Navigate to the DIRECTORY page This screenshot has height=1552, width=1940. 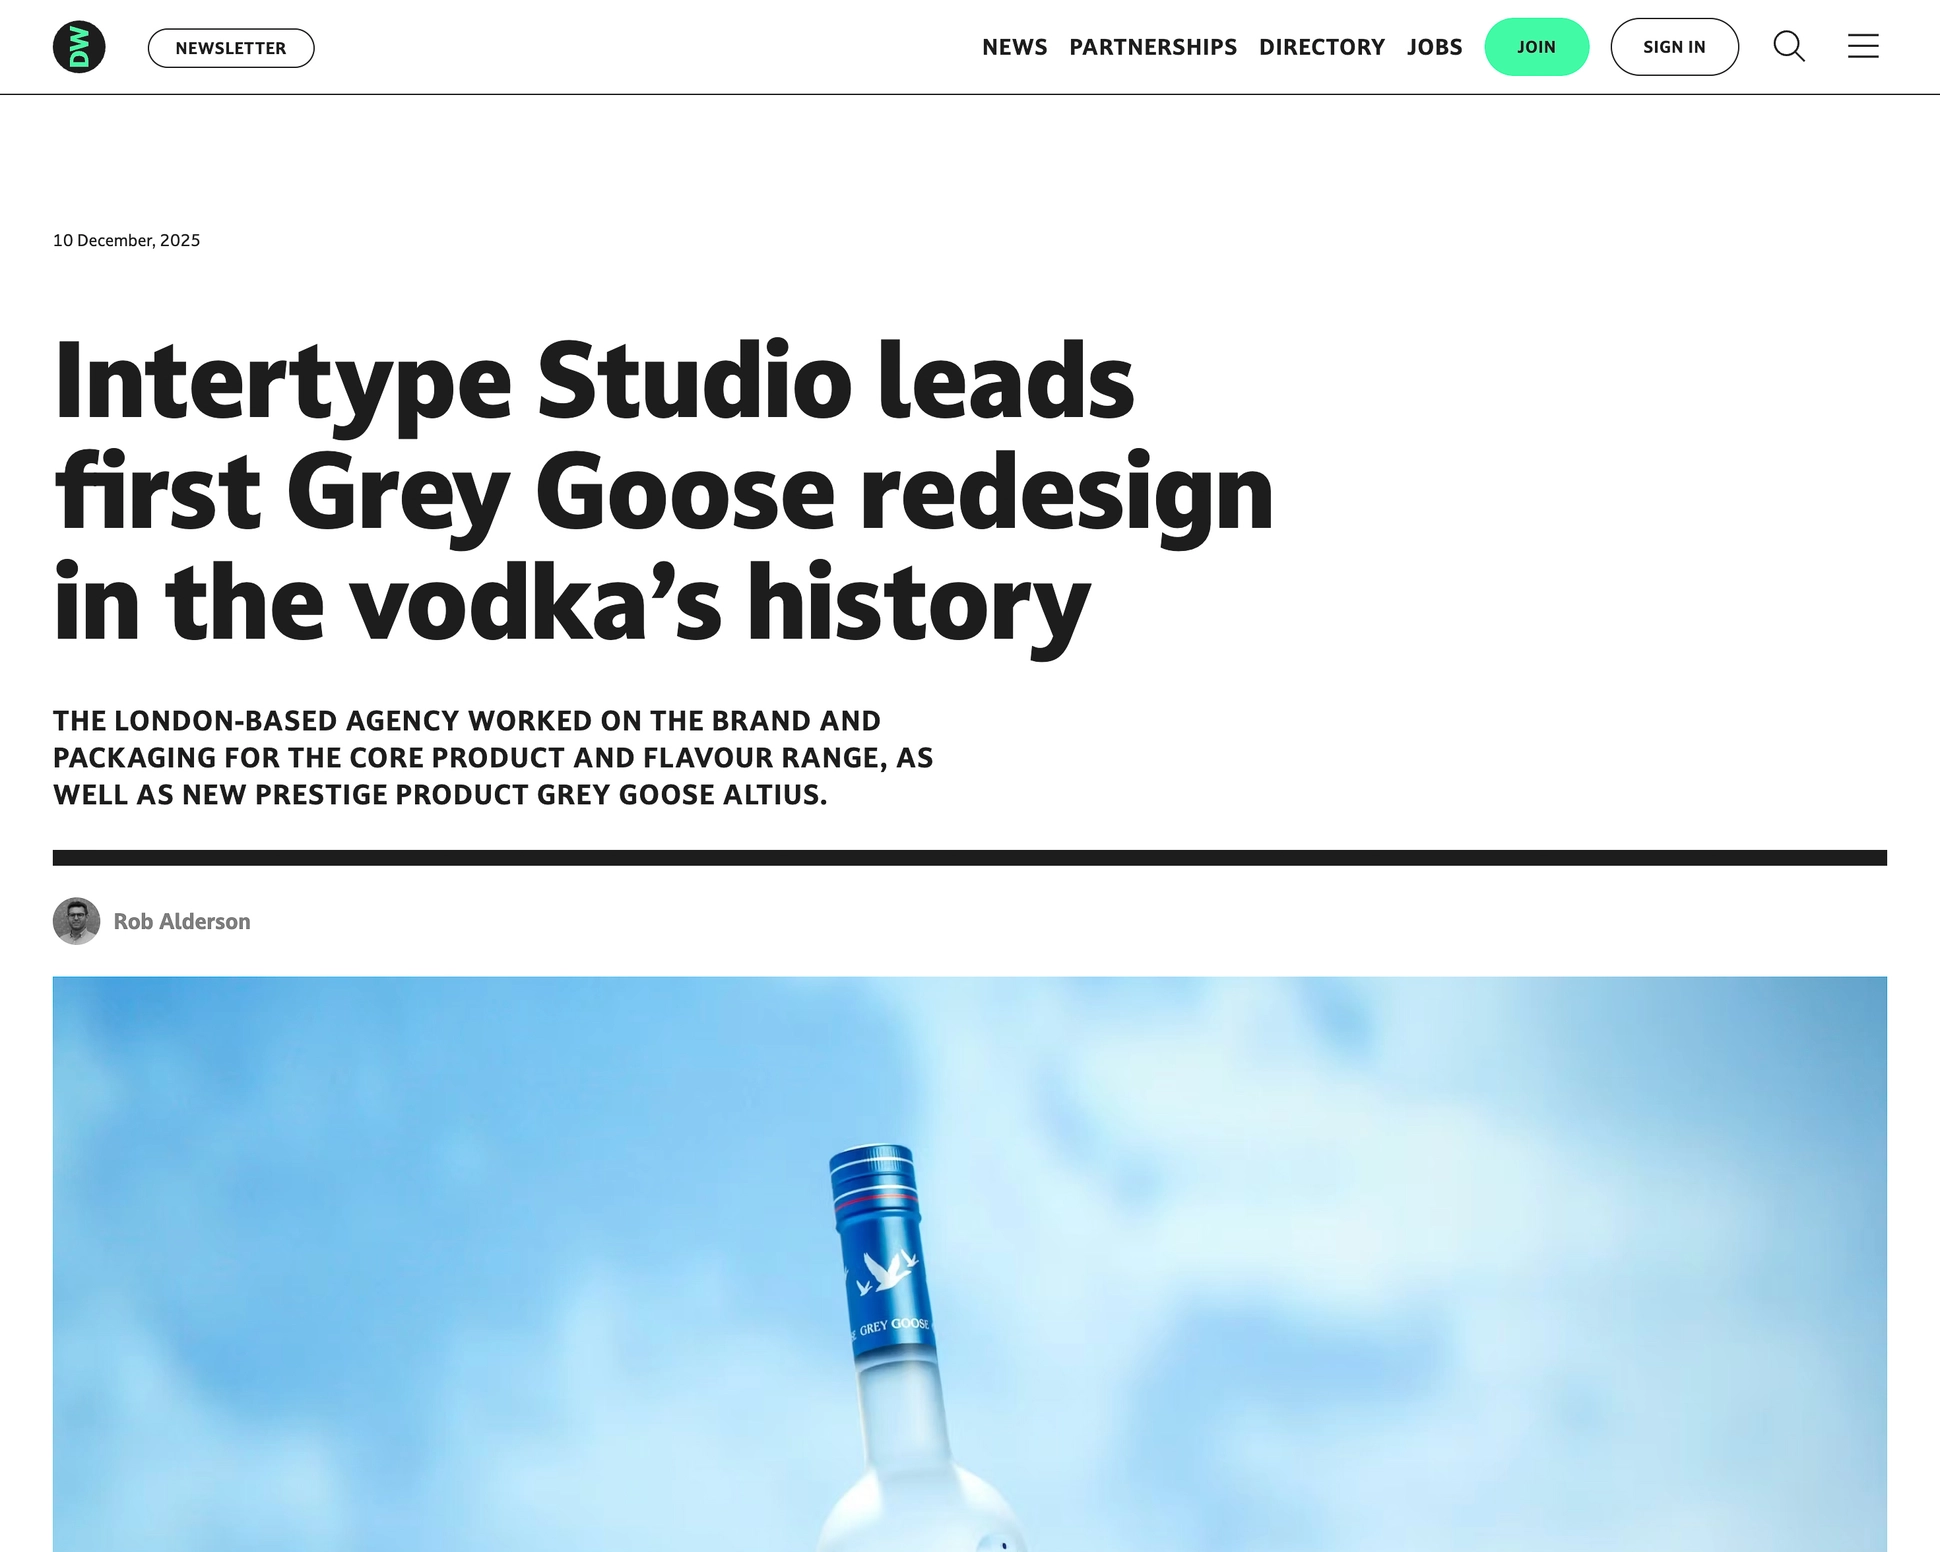[1322, 46]
